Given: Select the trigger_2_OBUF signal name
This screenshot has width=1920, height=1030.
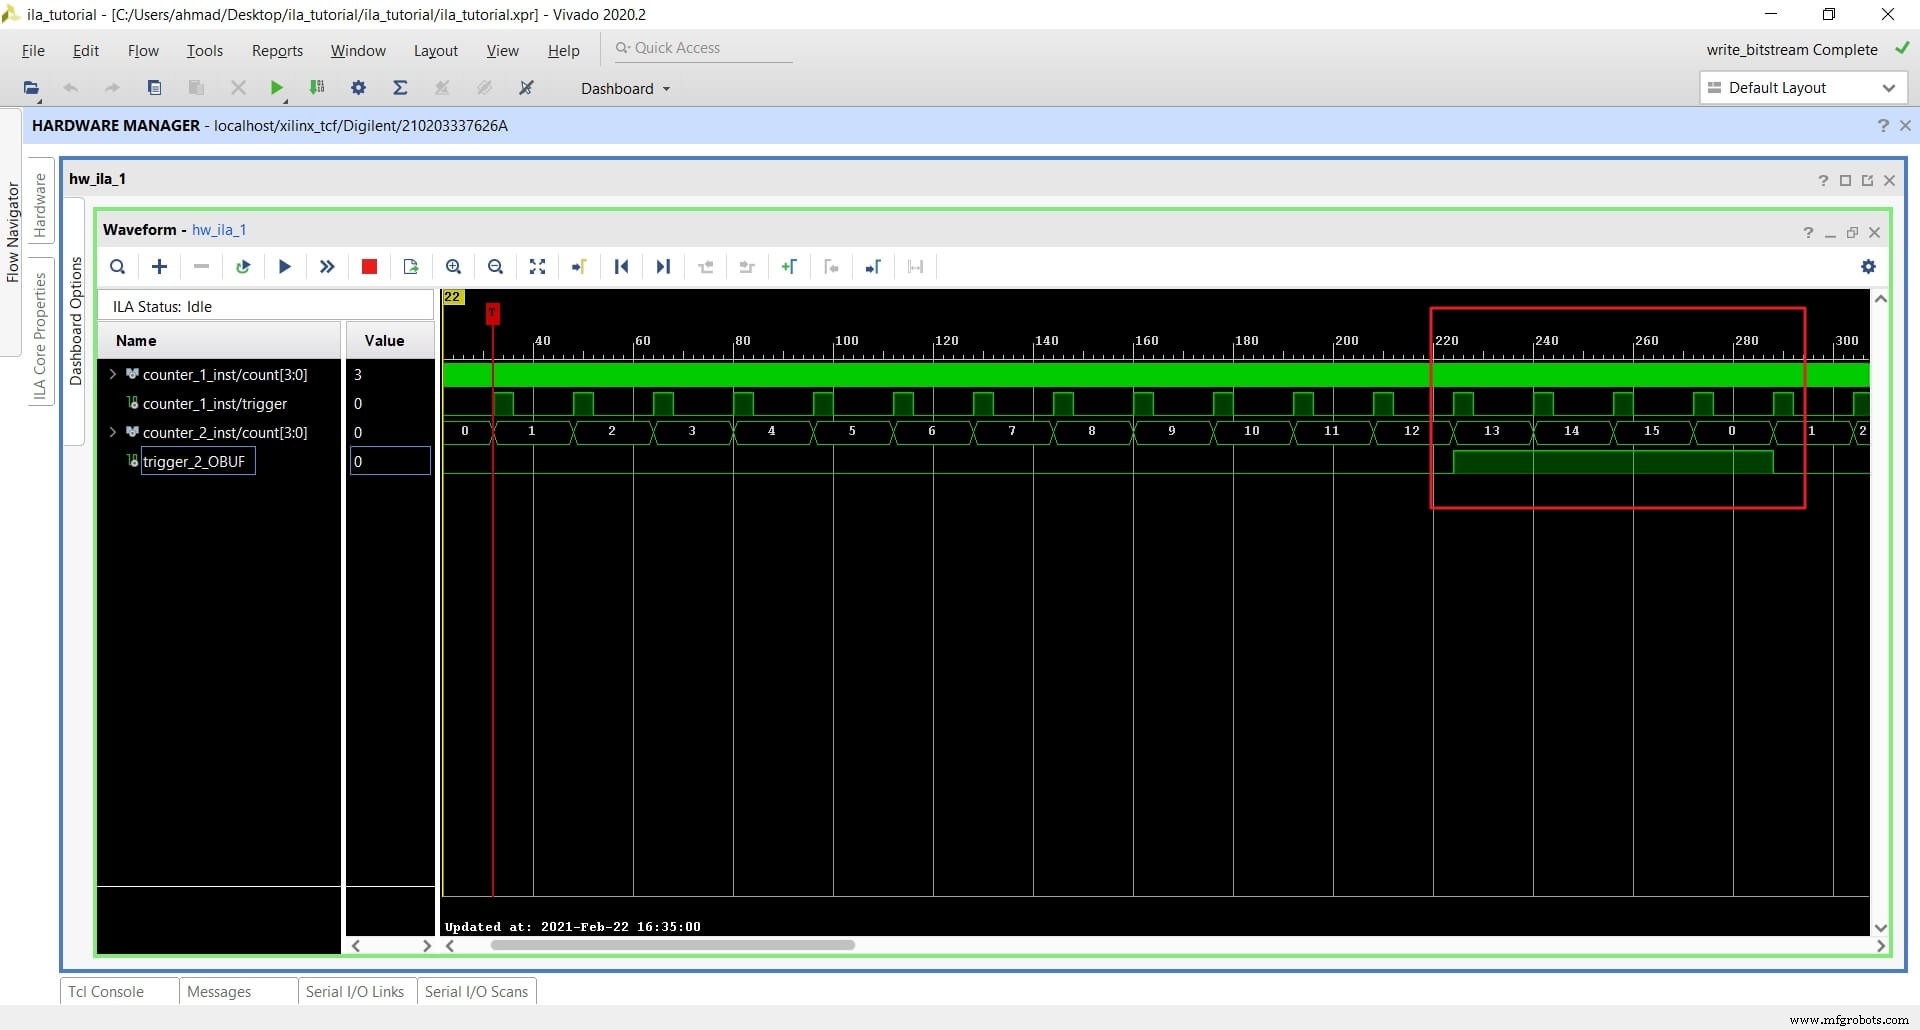Looking at the screenshot, I should tap(195, 461).
